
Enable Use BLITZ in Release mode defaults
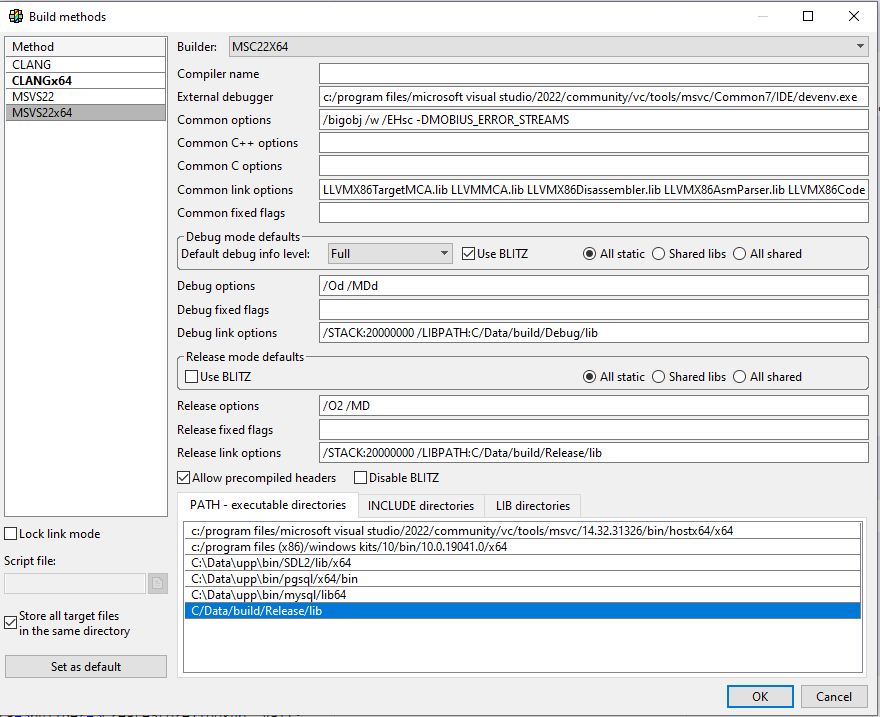click(193, 377)
